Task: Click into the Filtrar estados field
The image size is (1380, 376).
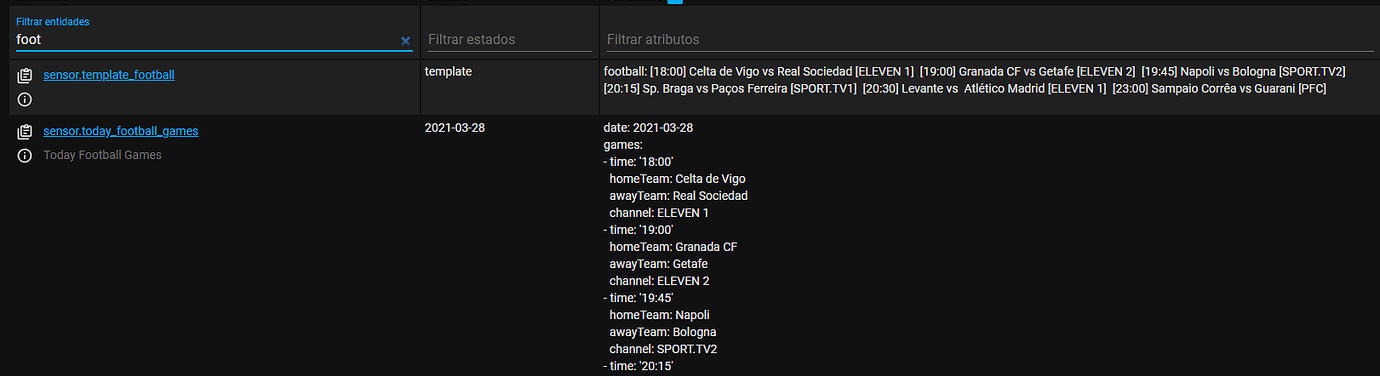Action: click(509, 40)
